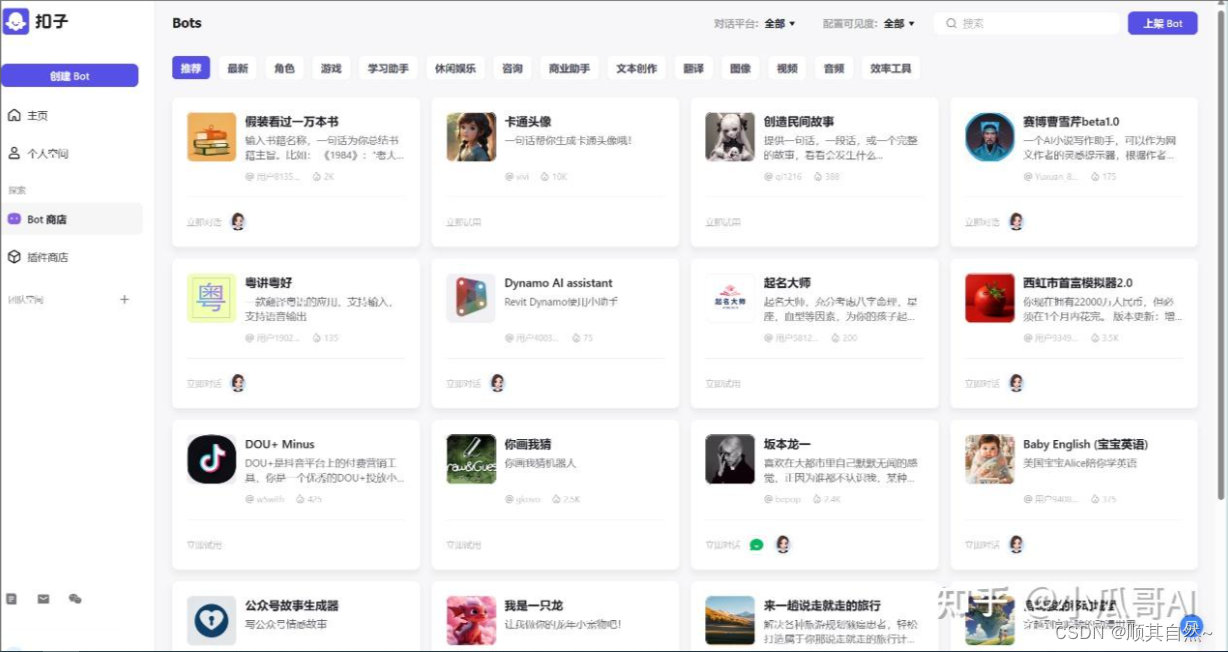Select the 学习助手 category tab
This screenshot has width=1228, height=652.
click(x=388, y=68)
